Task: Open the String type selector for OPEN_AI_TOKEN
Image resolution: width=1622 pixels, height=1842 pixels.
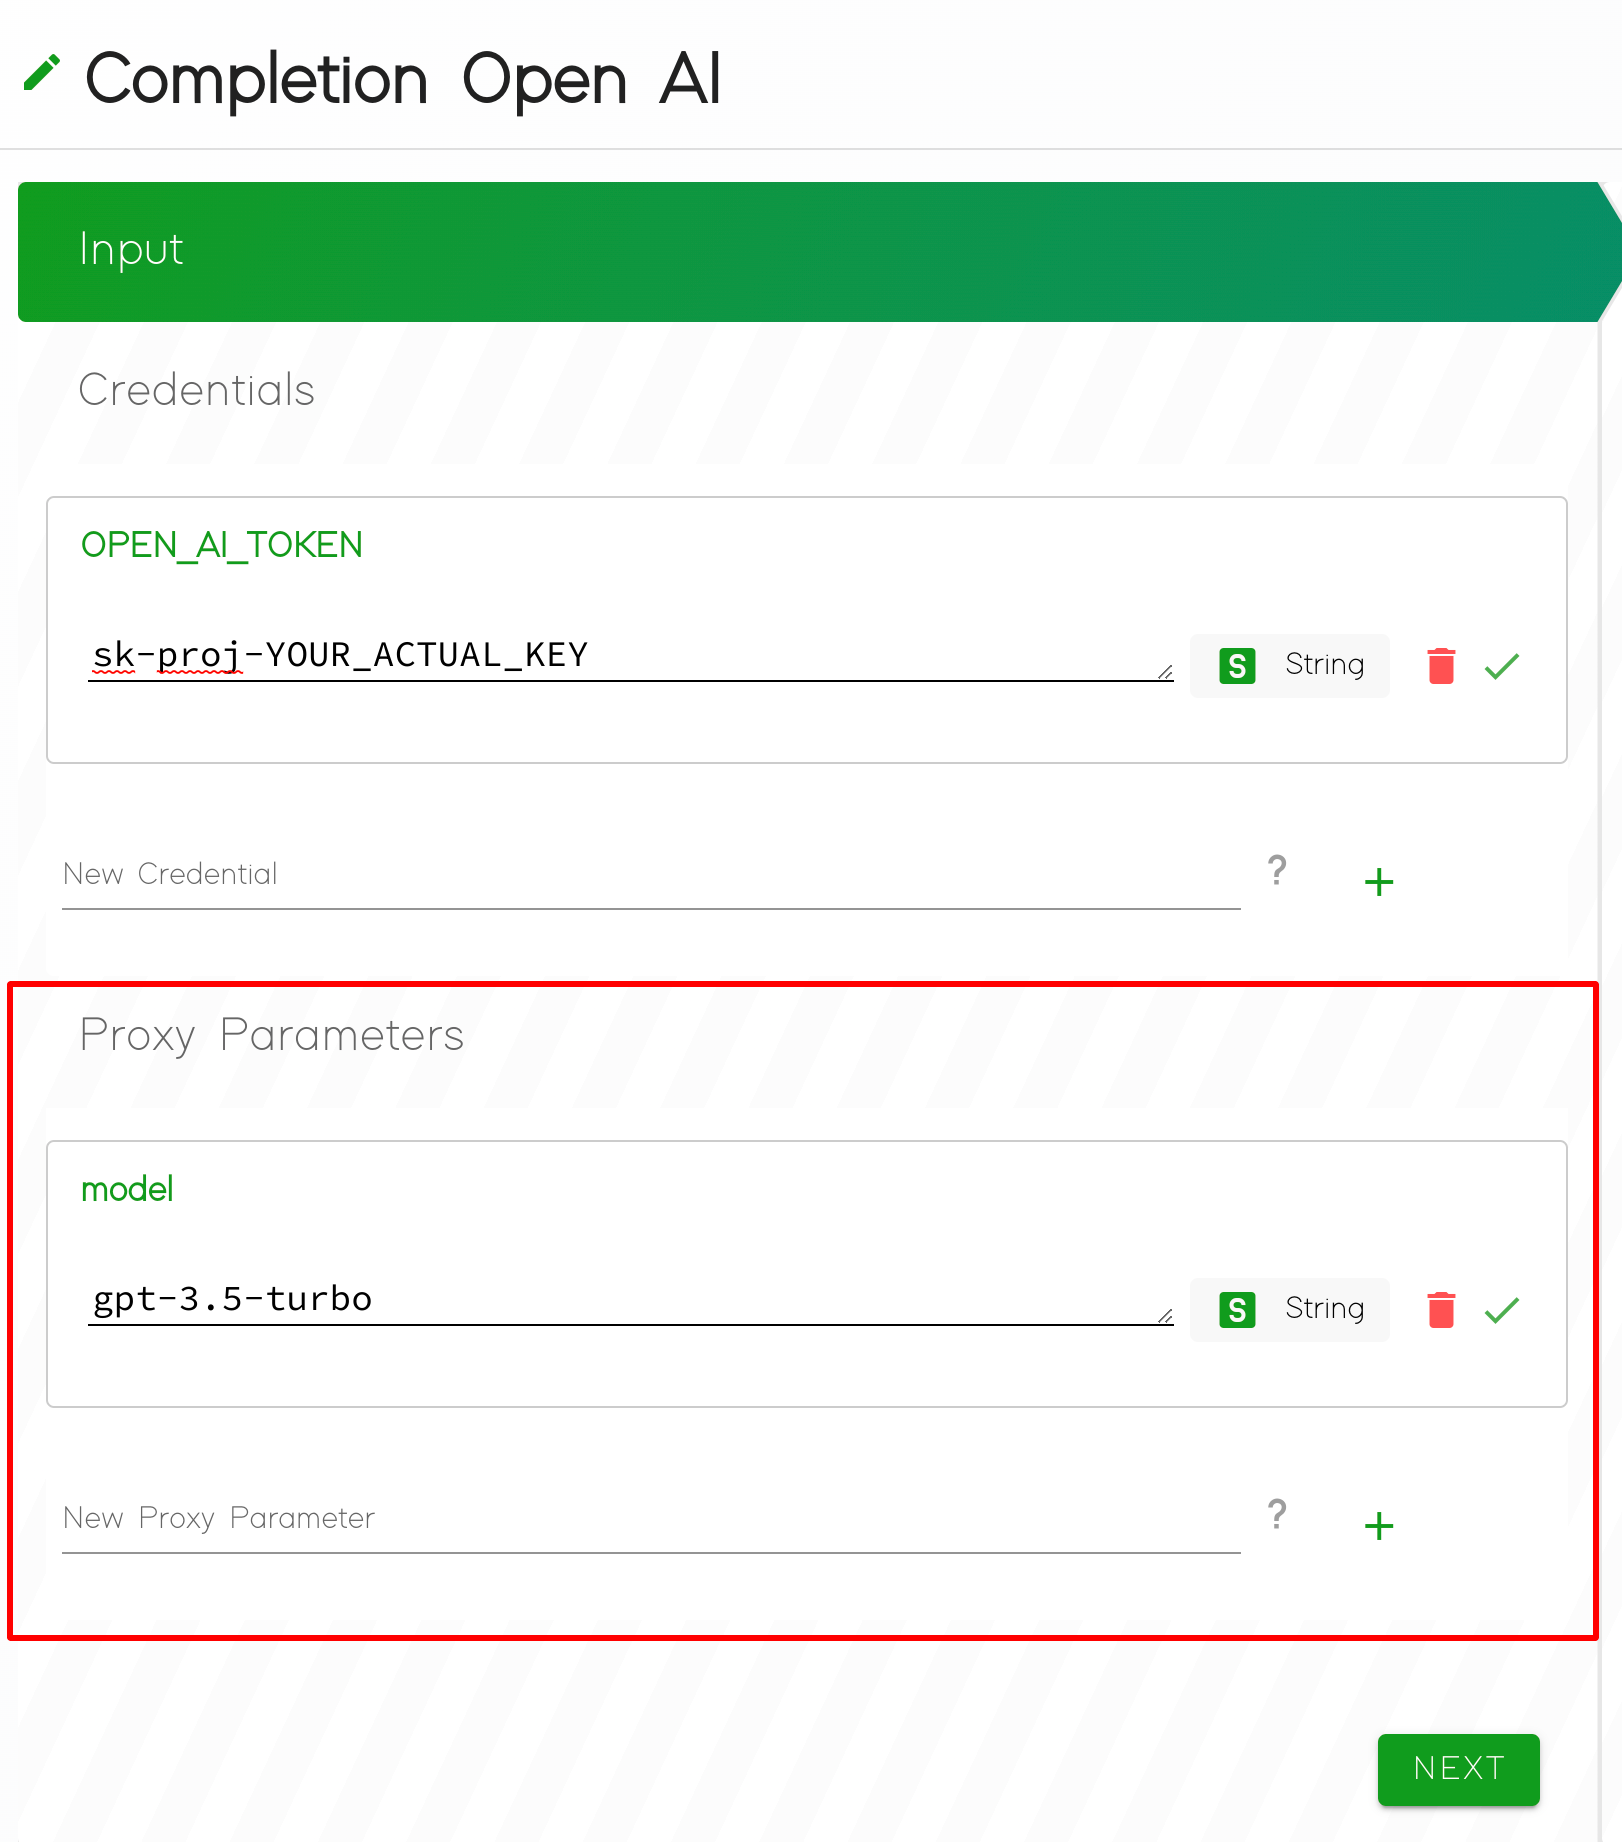Action: 1290,666
